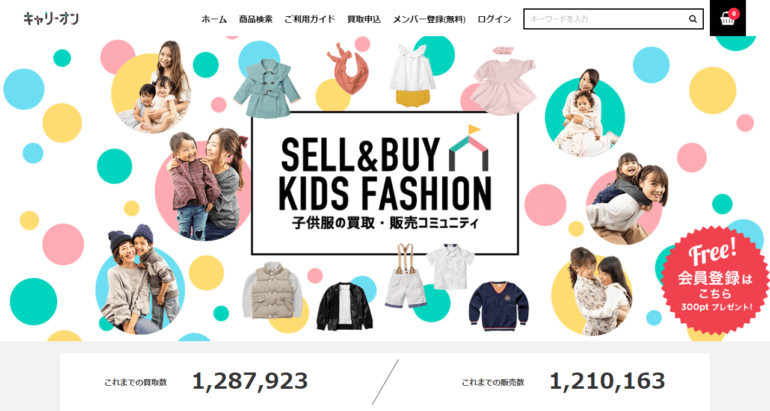This screenshot has width=770, height=411.
Task: Click the キャリーオン site logo
Action: 51,19
